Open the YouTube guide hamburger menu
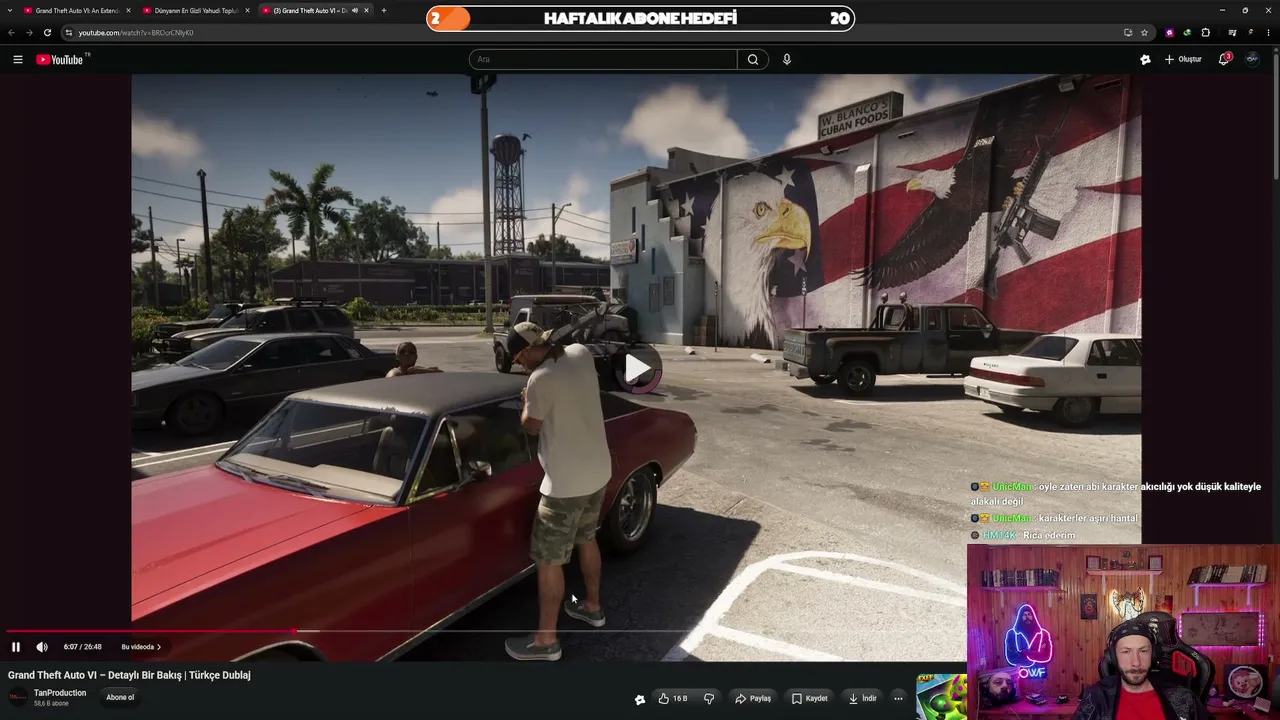1280x720 pixels. pyautogui.click(x=18, y=60)
